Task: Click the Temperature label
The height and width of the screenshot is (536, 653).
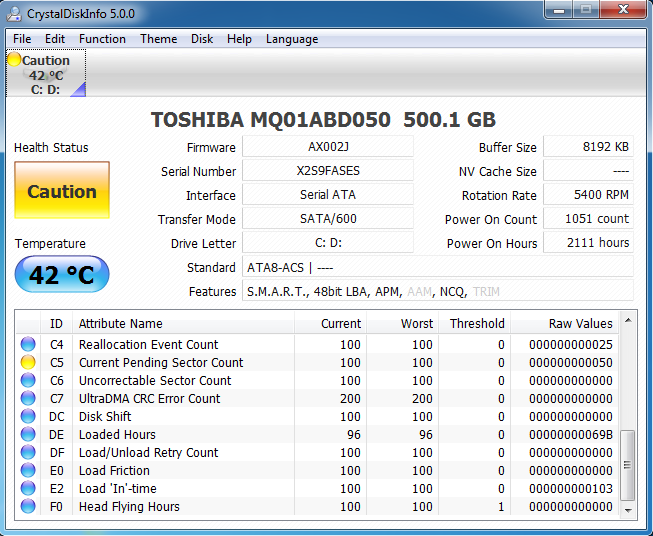Action: [50, 243]
